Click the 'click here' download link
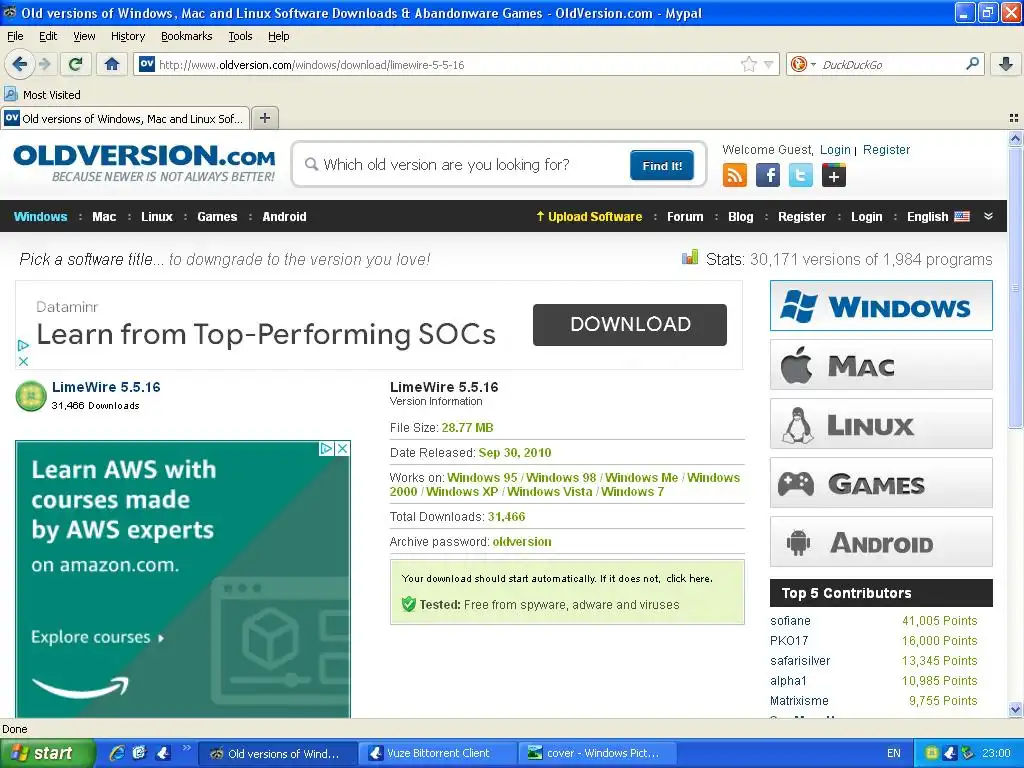The width and height of the screenshot is (1024, 768). pyautogui.click(x=688, y=578)
